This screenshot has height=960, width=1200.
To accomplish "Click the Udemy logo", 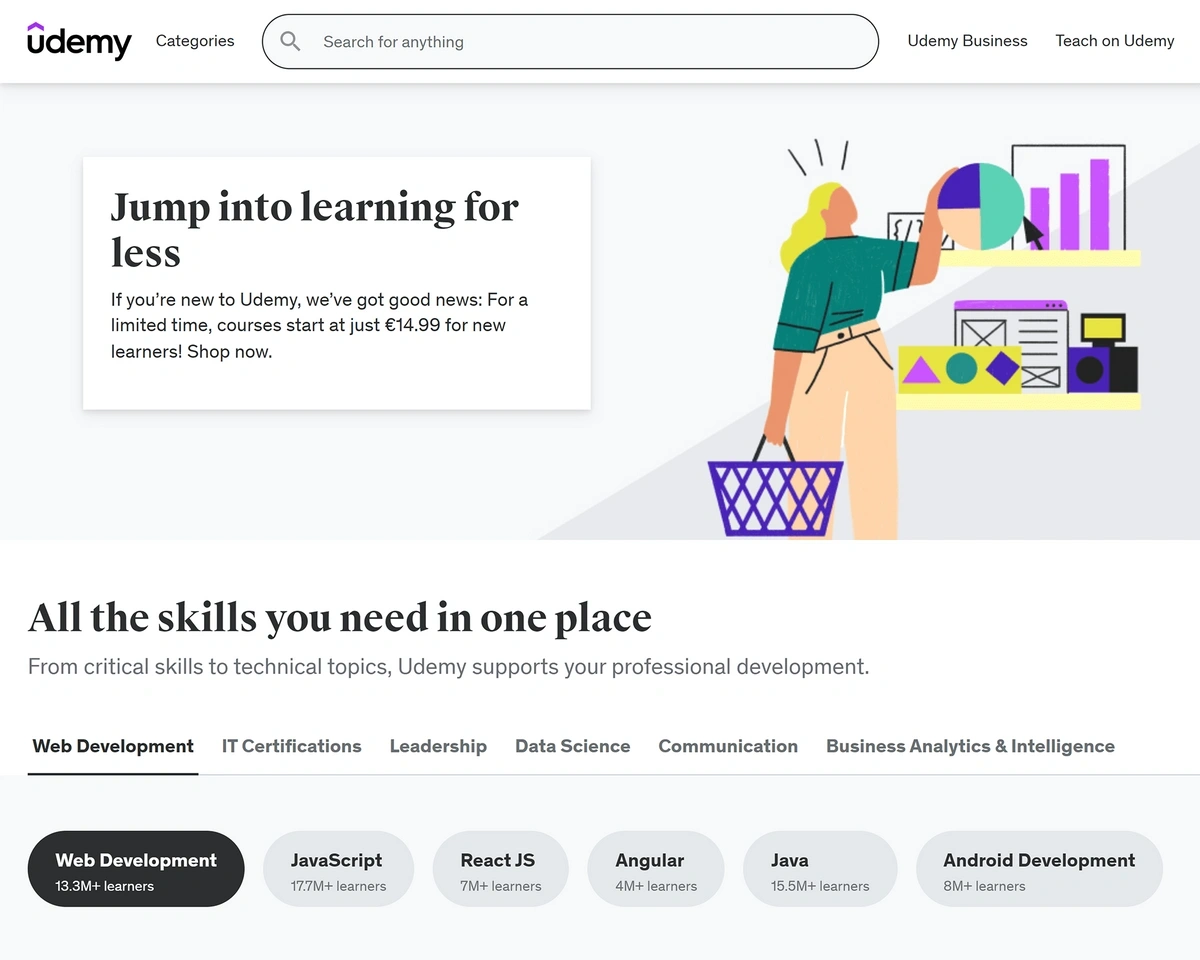I will click(79, 41).
